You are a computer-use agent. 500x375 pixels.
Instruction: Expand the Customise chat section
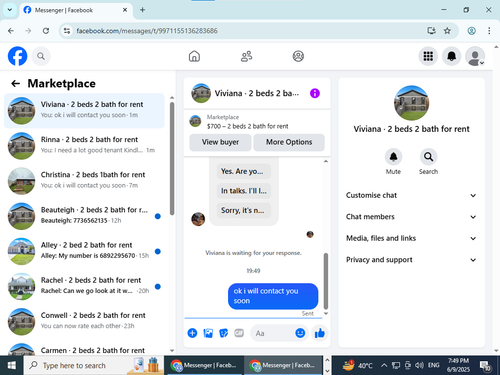point(411,195)
